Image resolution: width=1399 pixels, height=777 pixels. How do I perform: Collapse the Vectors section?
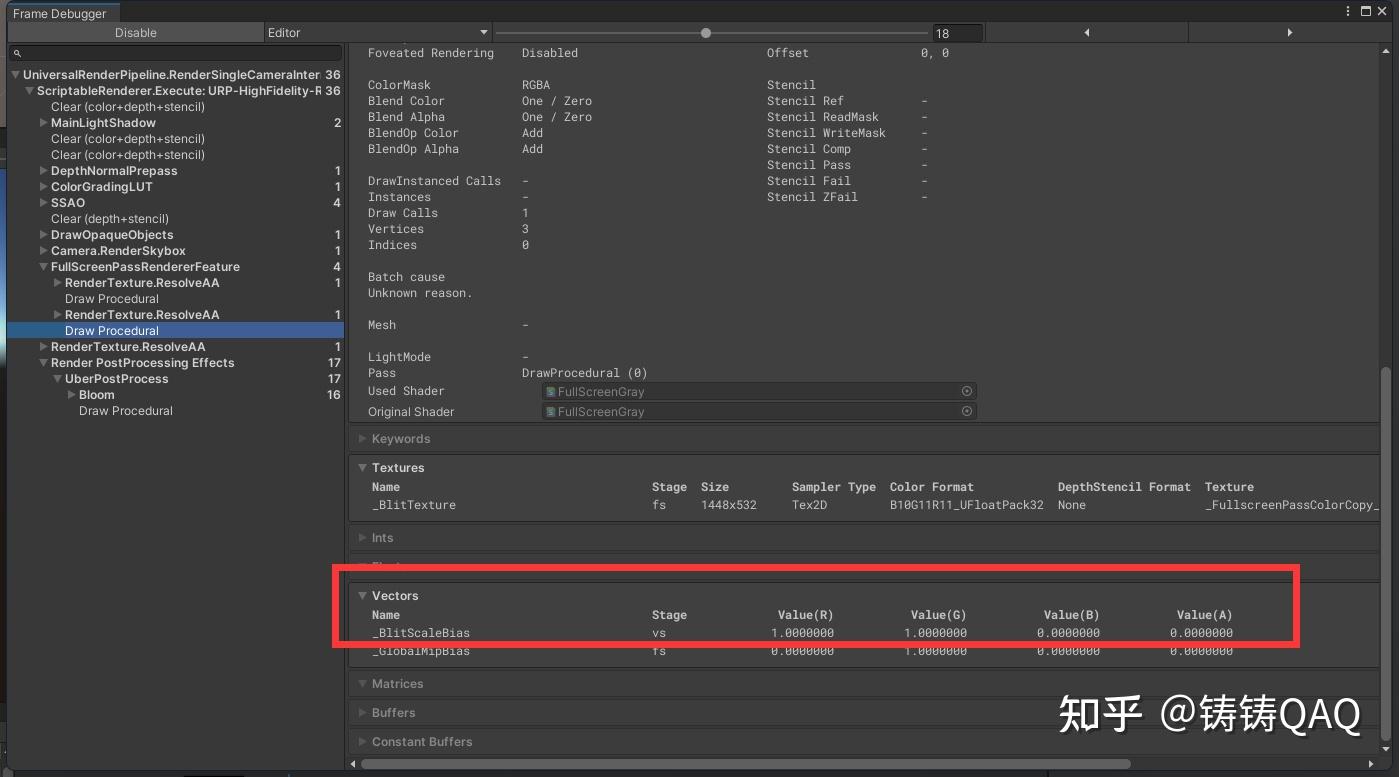pyautogui.click(x=362, y=596)
